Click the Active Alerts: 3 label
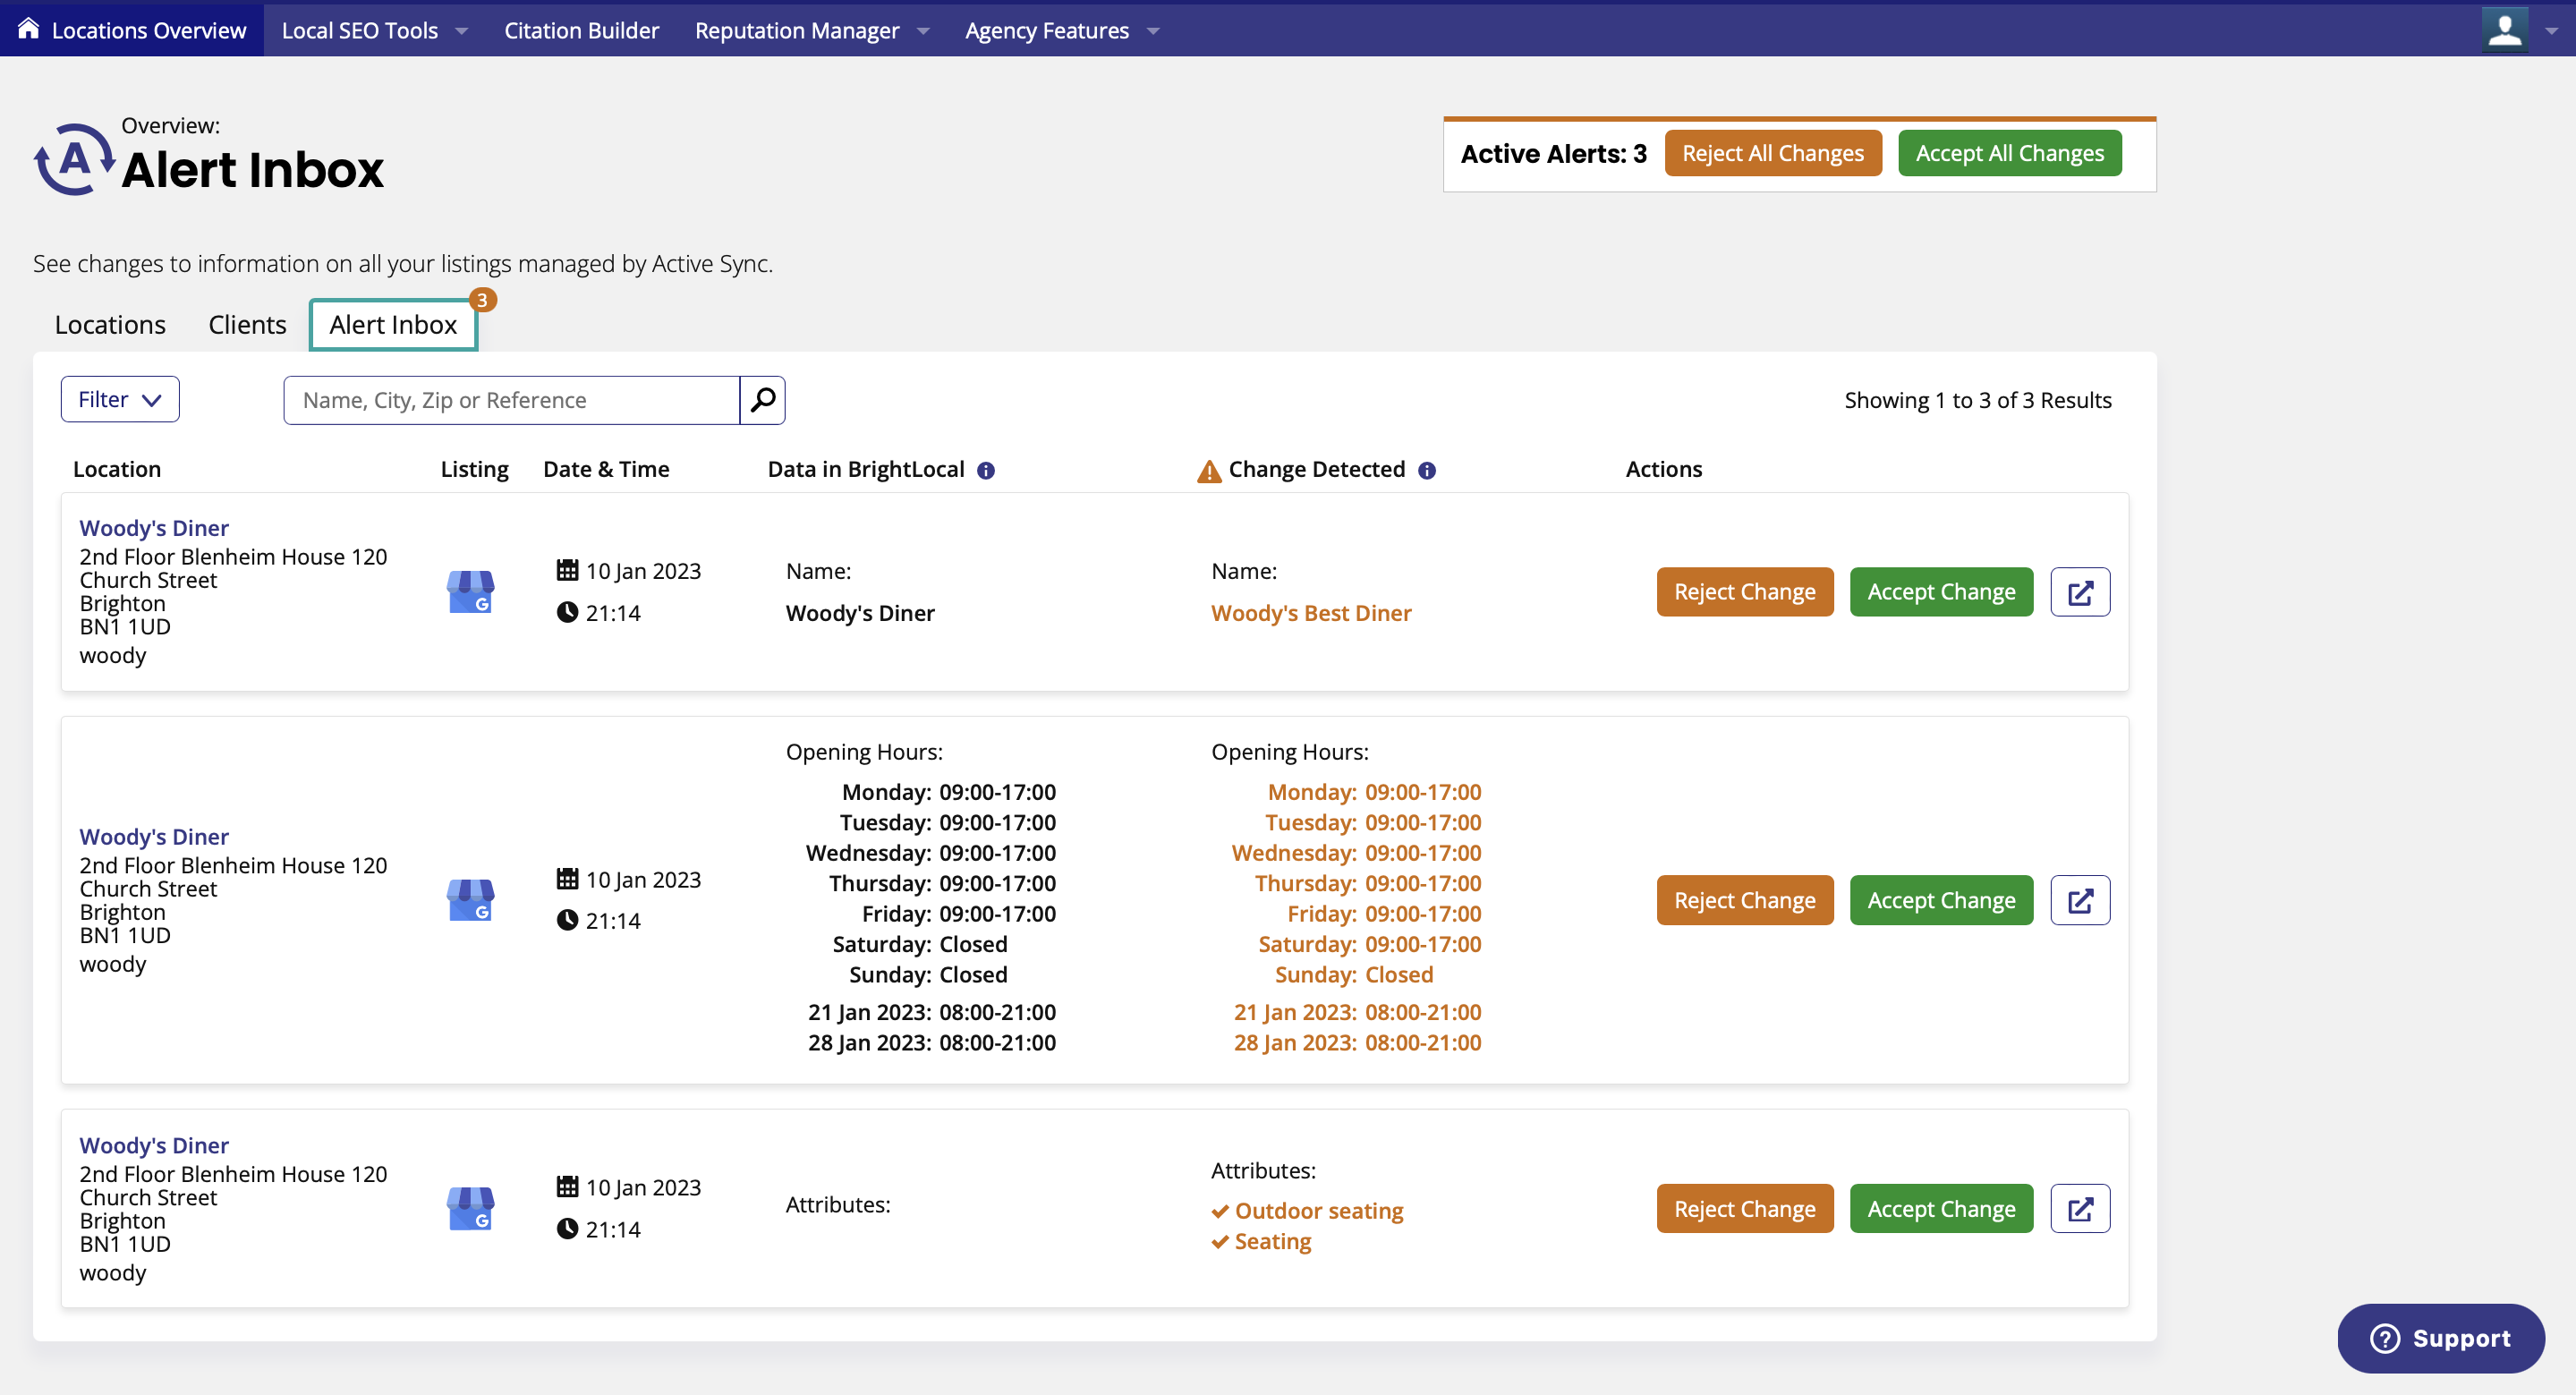The height and width of the screenshot is (1395, 2576). pyautogui.click(x=1553, y=153)
